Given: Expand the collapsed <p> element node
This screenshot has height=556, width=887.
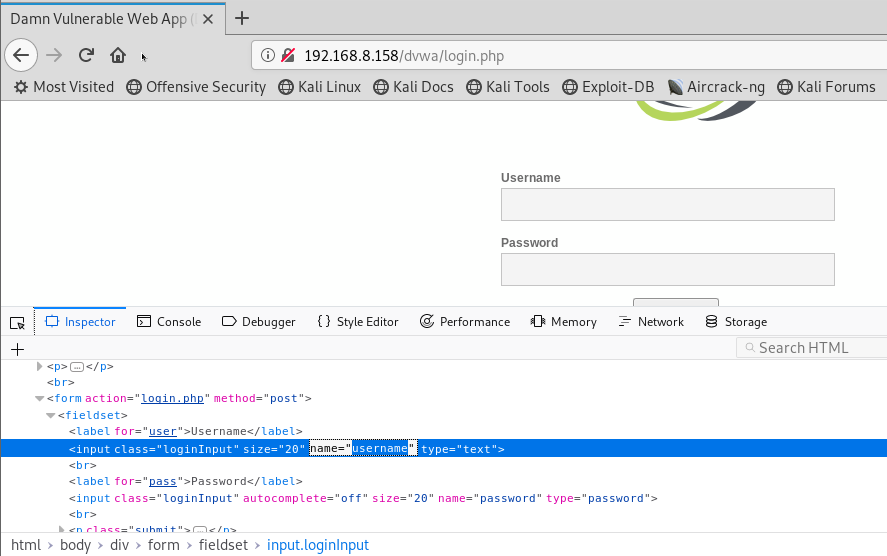Looking at the screenshot, I should (39, 367).
